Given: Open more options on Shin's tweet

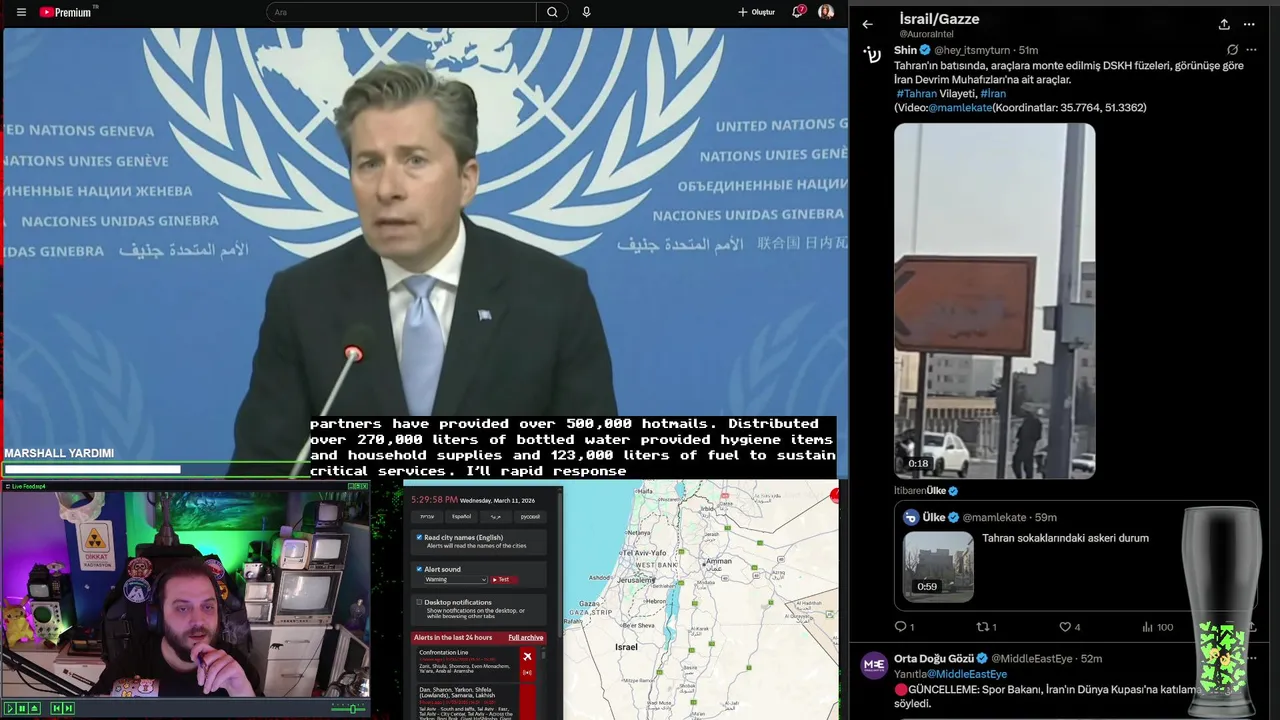Looking at the screenshot, I should [1251, 50].
